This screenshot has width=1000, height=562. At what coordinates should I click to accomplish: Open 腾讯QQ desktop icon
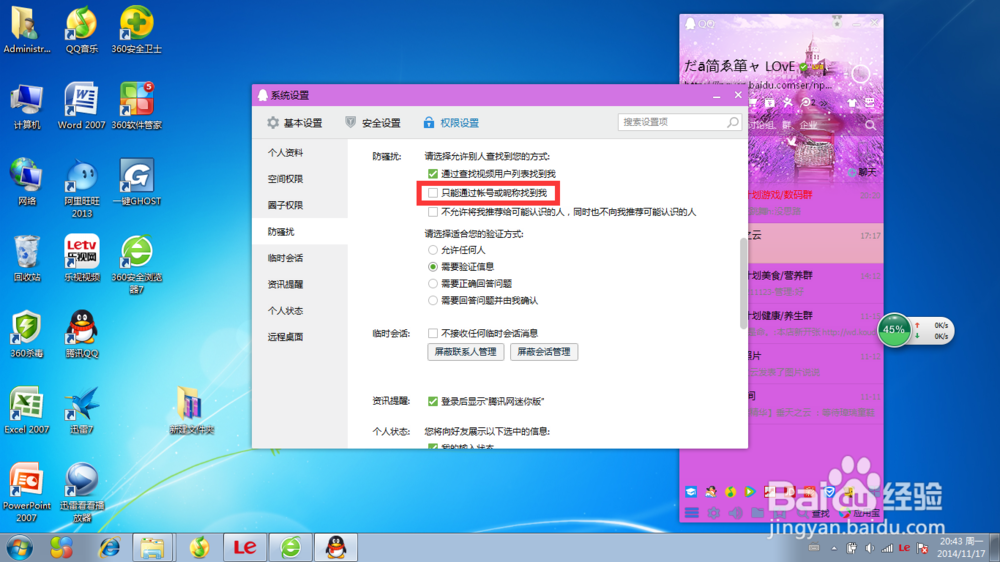[x=82, y=334]
